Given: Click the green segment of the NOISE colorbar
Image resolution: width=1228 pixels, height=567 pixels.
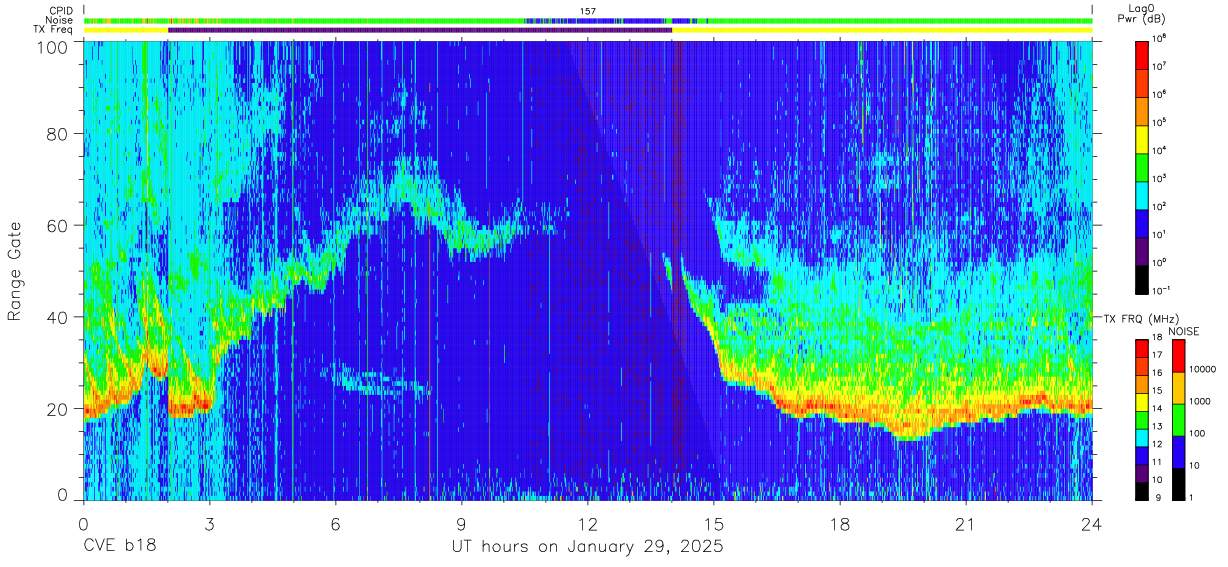Looking at the screenshot, I should [x=1178, y=419].
